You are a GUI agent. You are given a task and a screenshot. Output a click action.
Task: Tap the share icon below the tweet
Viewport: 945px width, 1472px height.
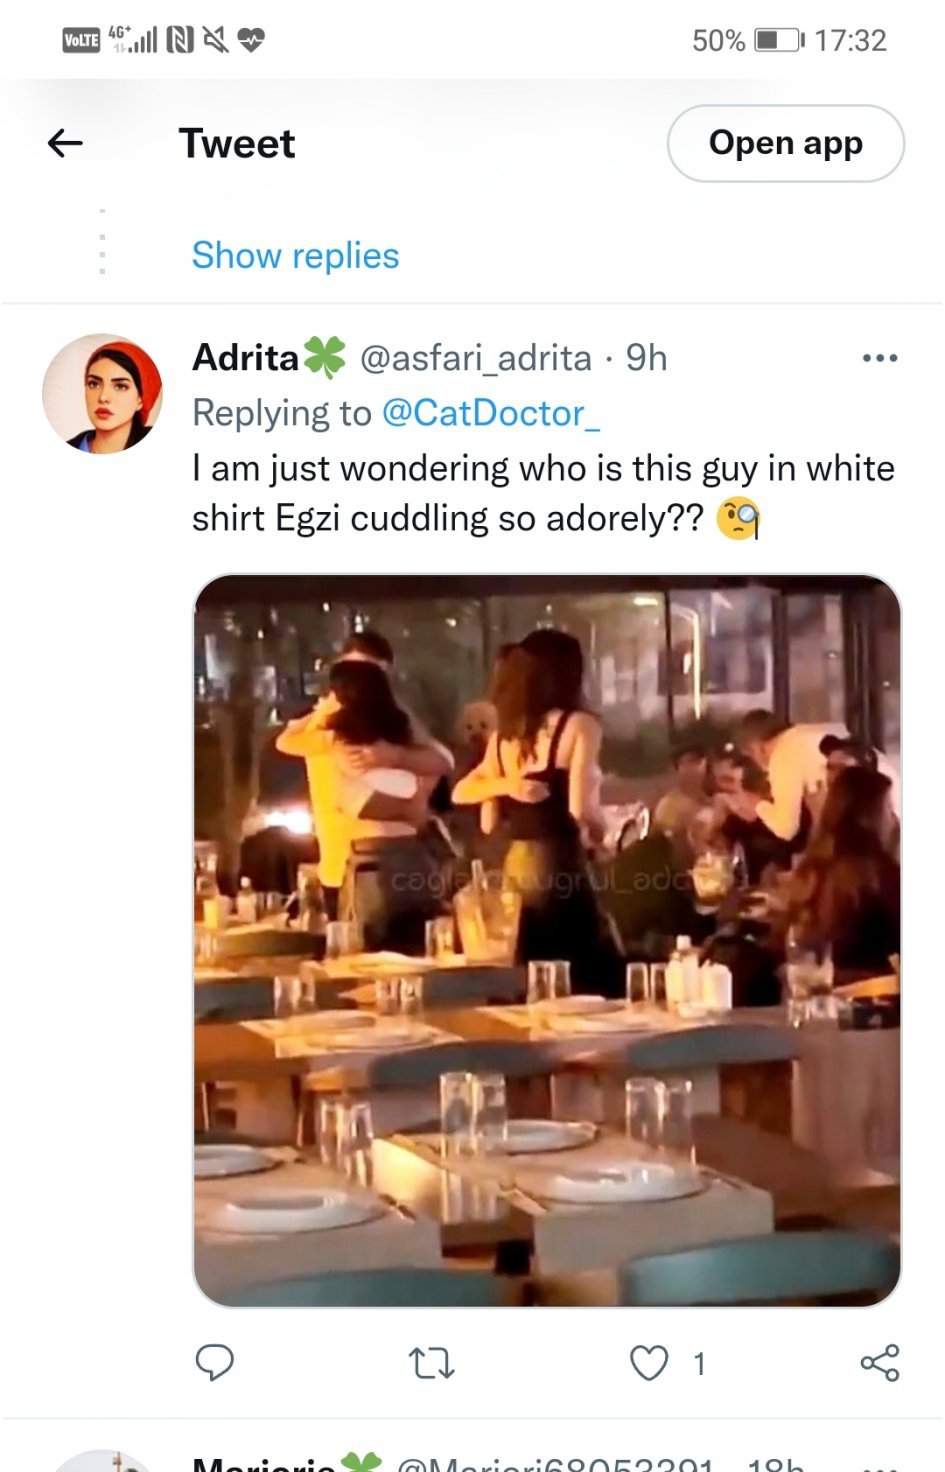(x=879, y=1362)
